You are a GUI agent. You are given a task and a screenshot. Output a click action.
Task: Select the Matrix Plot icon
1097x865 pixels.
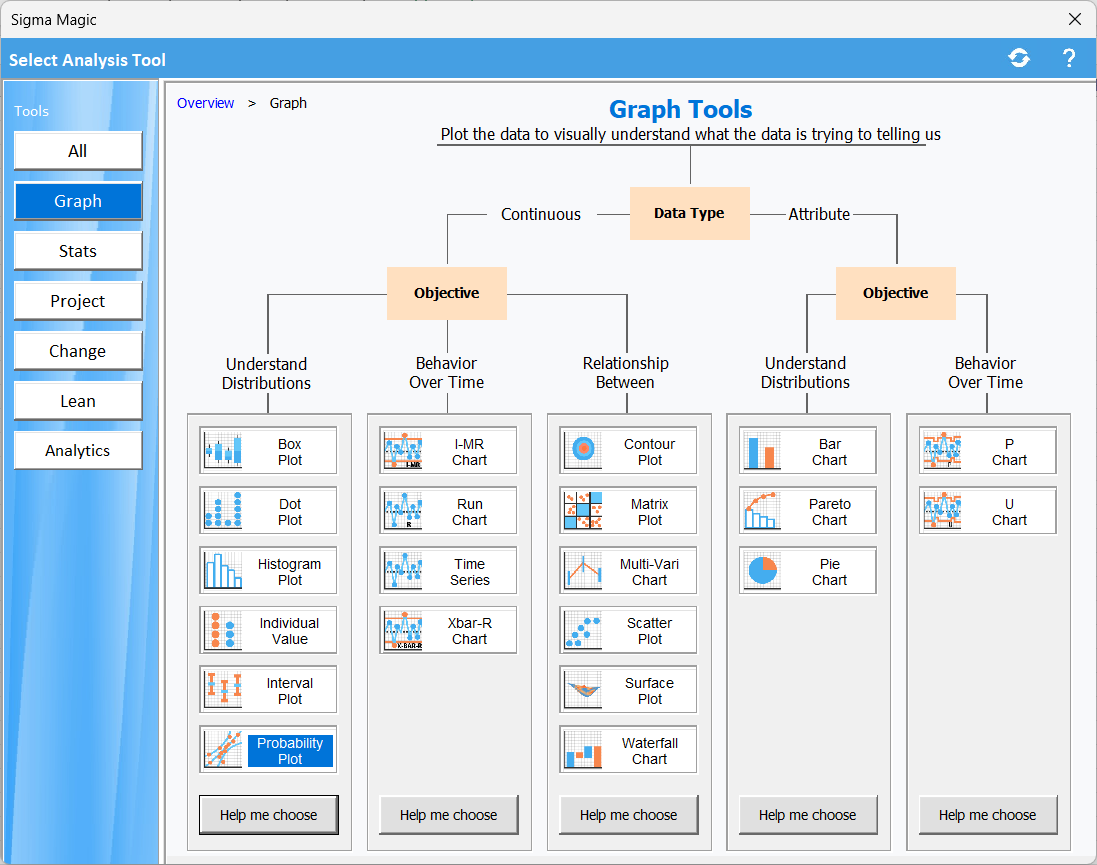(x=583, y=511)
